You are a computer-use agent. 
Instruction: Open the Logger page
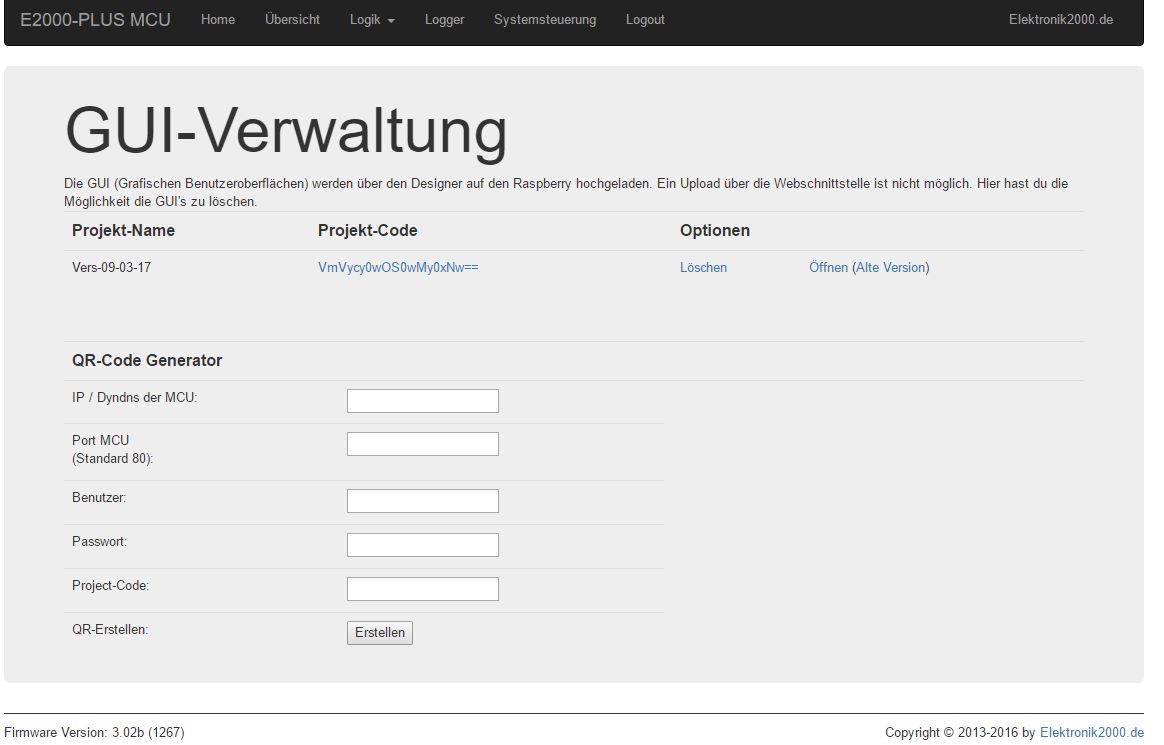pyautogui.click(x=444, y=20)
